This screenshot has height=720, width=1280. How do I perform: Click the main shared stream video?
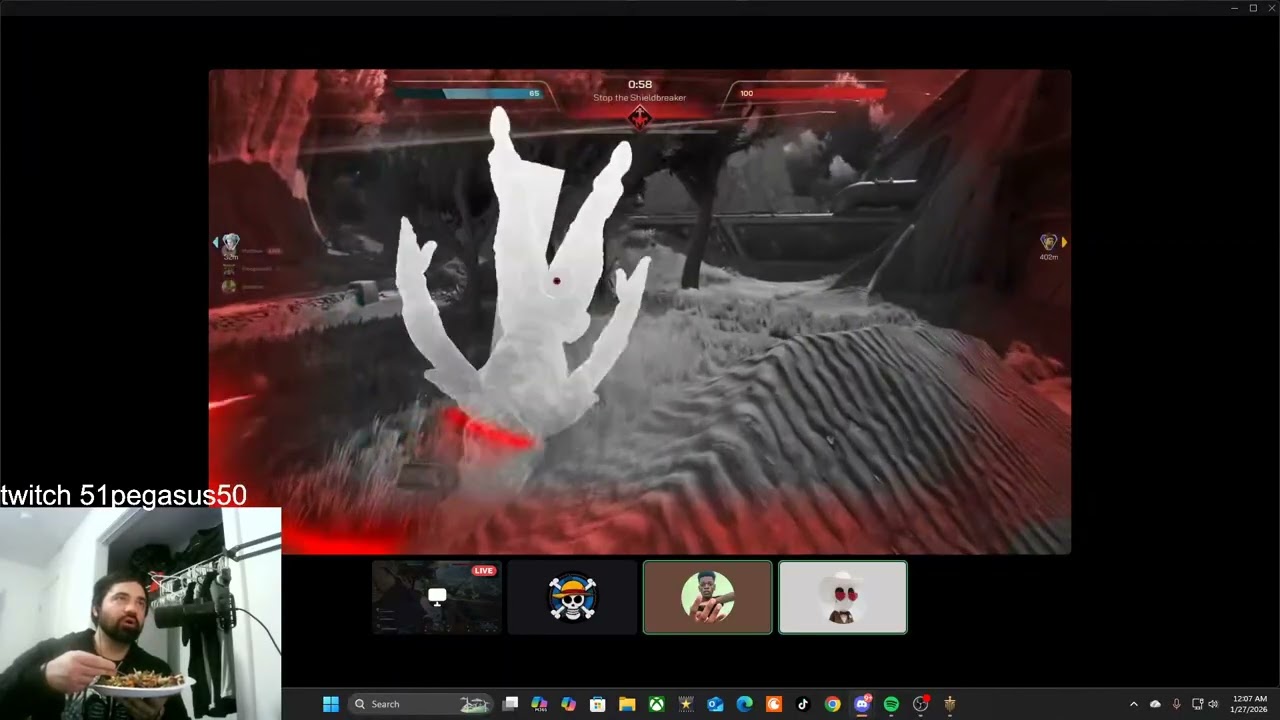click(x=640, y=311)
